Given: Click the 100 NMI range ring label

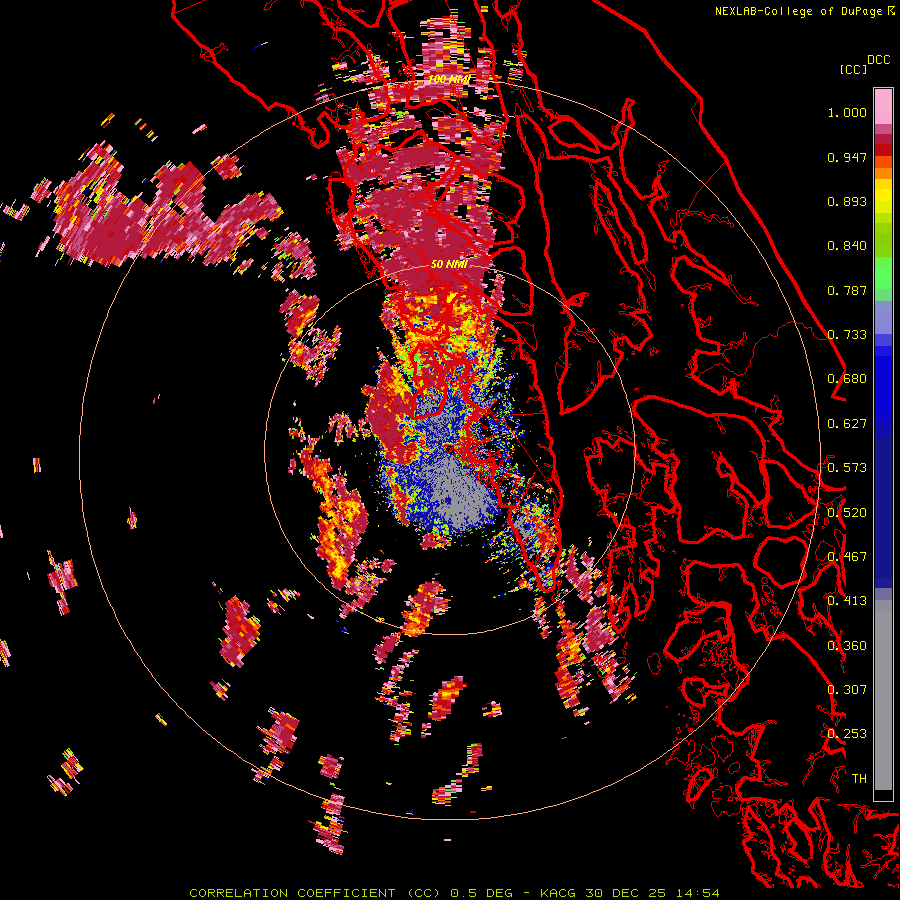Looking at the screenshot, I should coord(449,79).
